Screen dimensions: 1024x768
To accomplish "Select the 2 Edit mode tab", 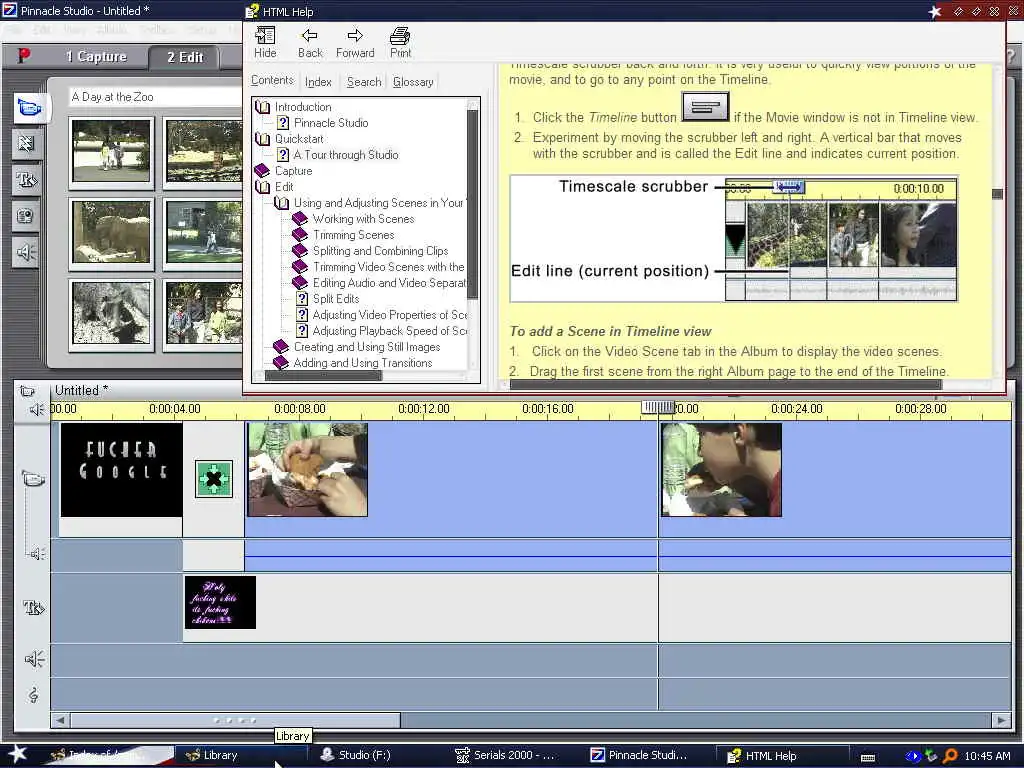I will pyautogui.click(x=185, y=57).
